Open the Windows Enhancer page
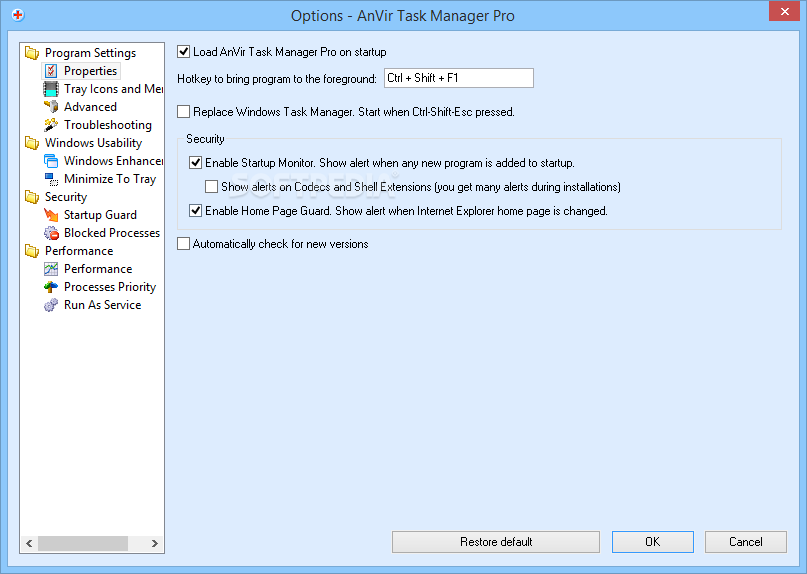 pyautogui.click(x=114, y=161)
